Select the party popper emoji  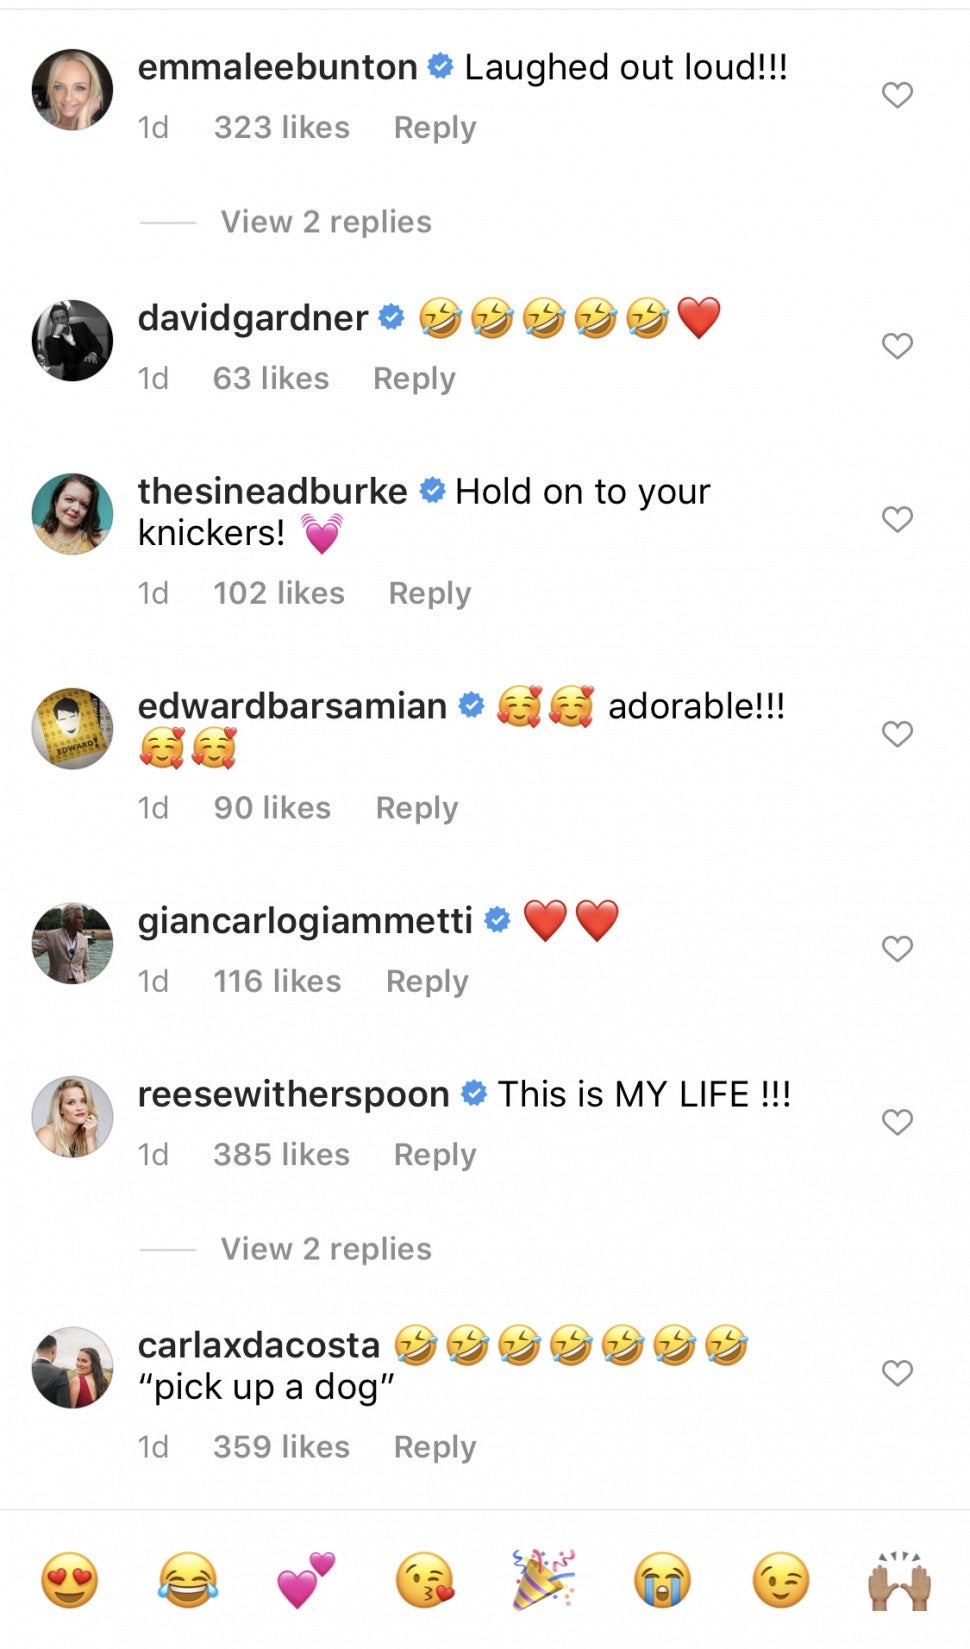coord(543,1580)
